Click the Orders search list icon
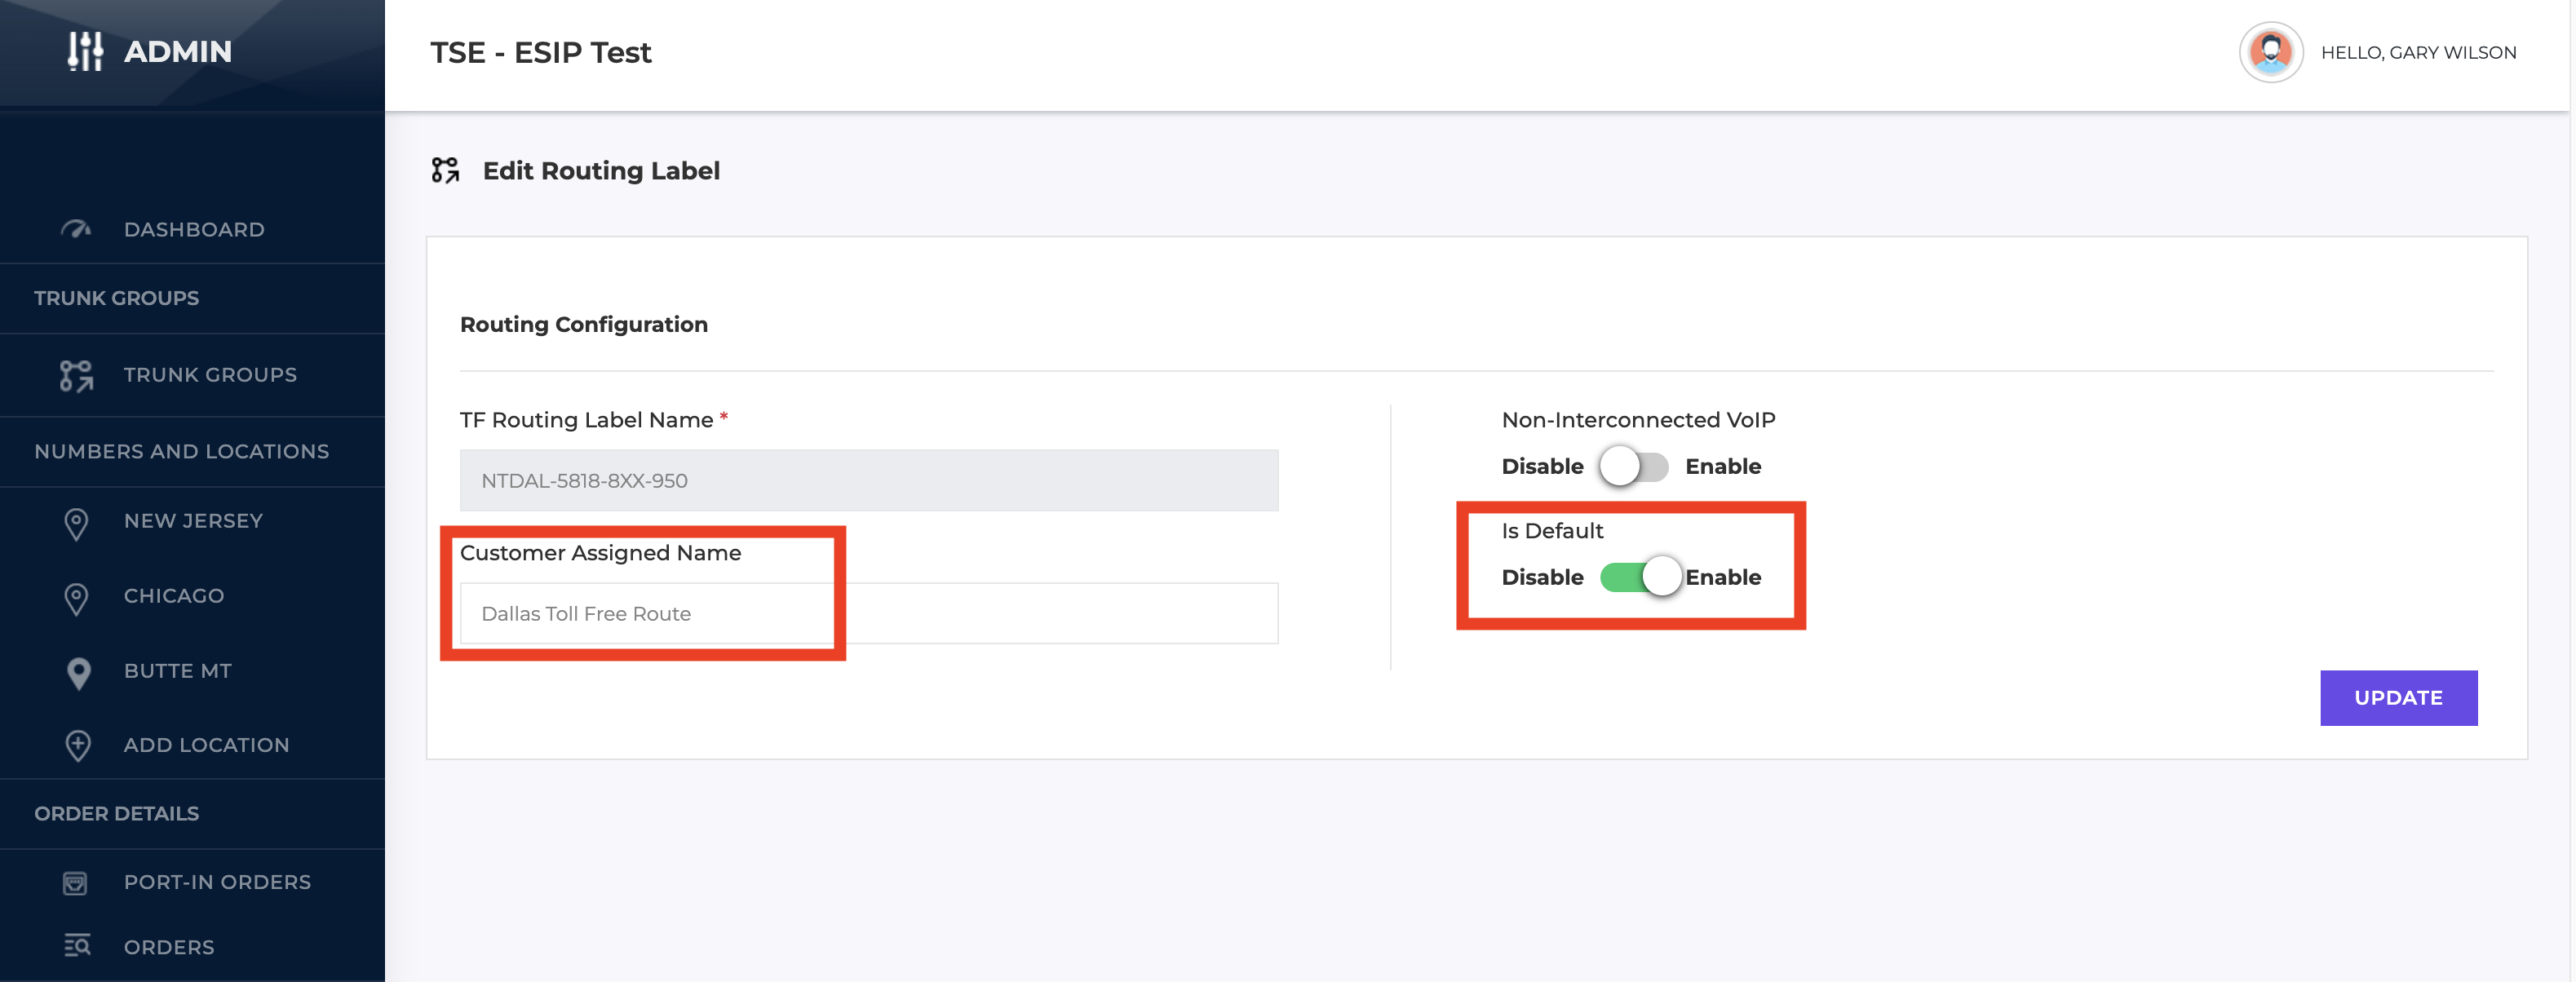This screenshot has width=2576, height=982. click(x=77, y=946)
